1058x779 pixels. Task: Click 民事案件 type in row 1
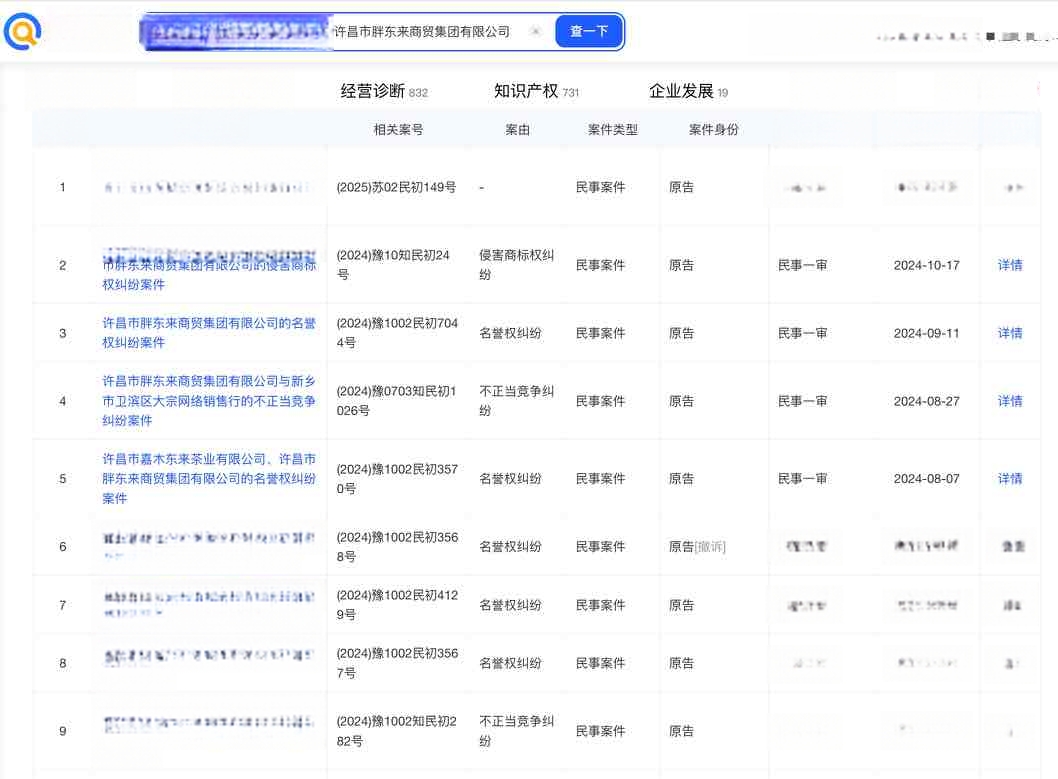600,187
